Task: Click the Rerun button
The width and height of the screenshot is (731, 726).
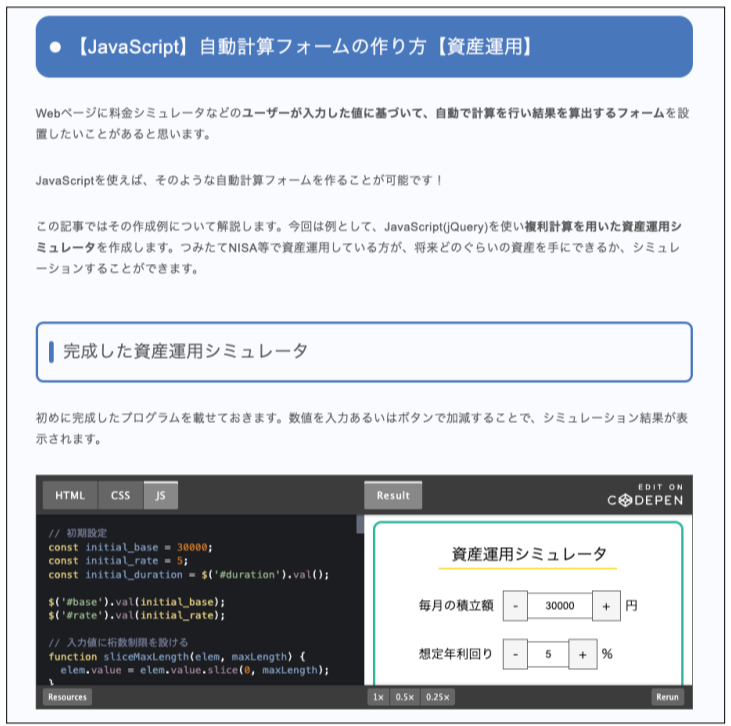Action: click(667, 697)
